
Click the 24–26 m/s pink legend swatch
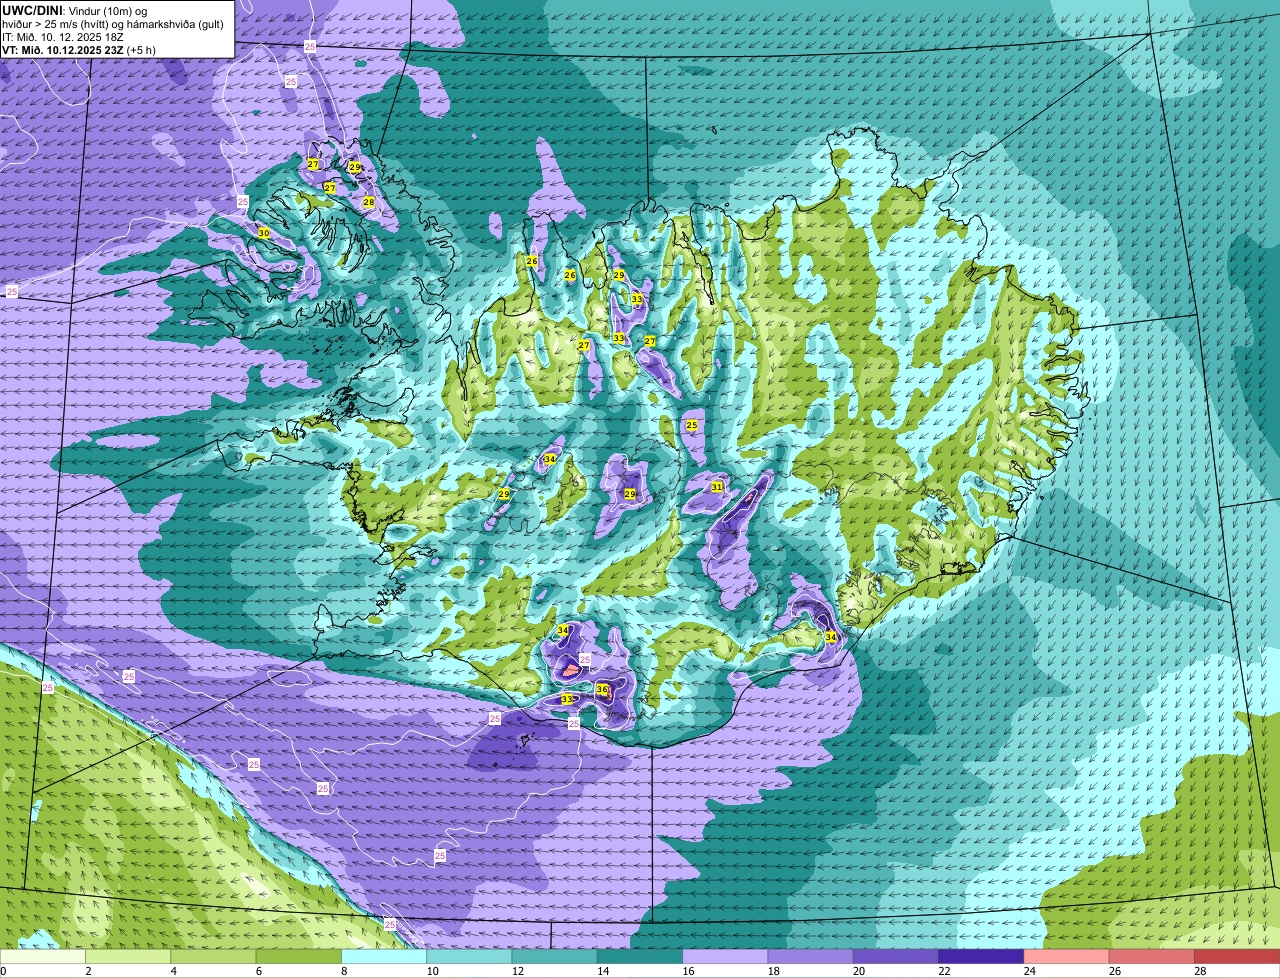click(x=1066, y=956)
